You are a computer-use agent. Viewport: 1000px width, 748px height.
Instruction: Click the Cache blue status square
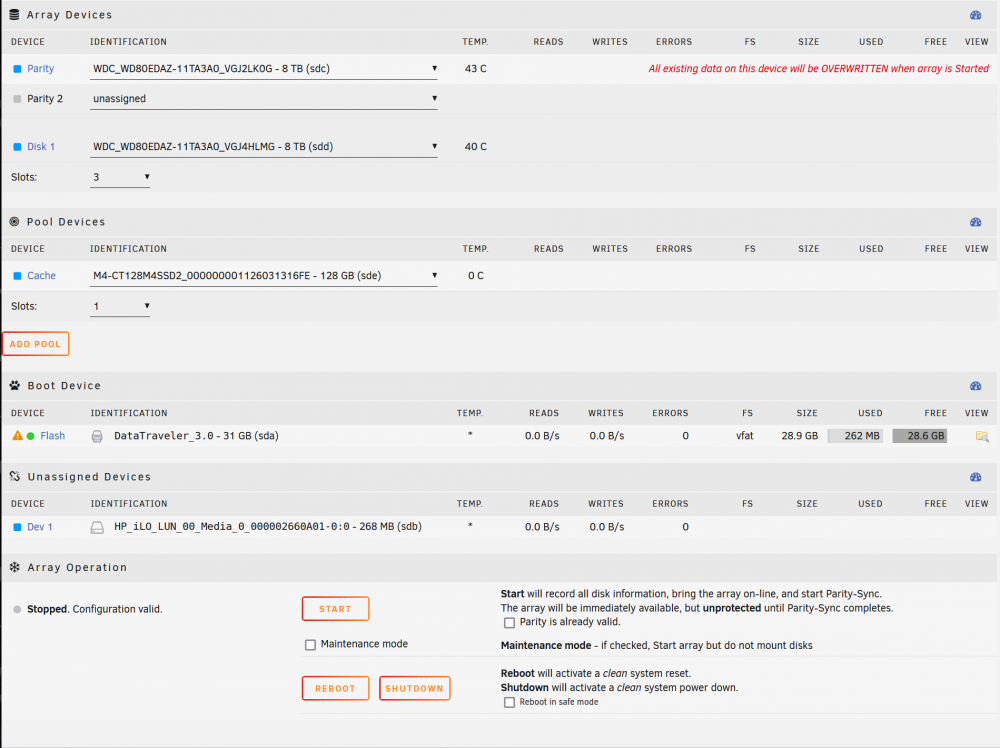[x=17, y=276]
